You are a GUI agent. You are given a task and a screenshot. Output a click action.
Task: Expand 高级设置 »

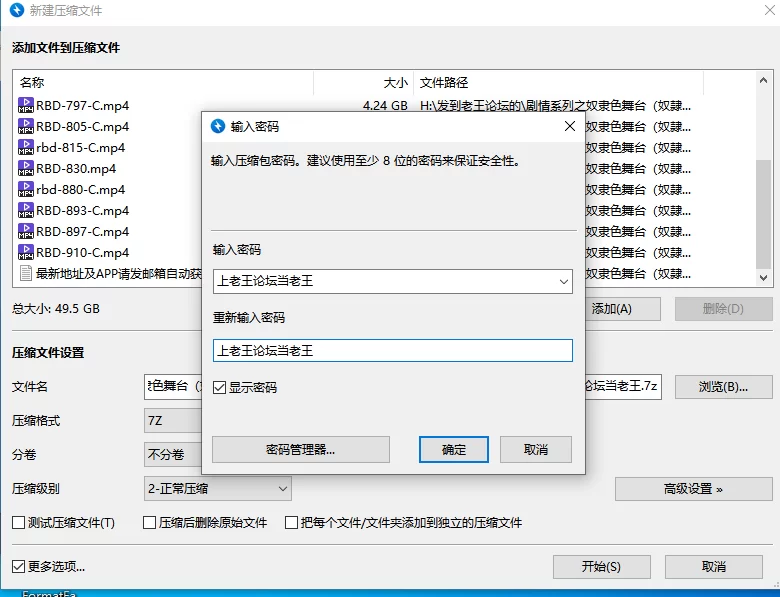693,489
